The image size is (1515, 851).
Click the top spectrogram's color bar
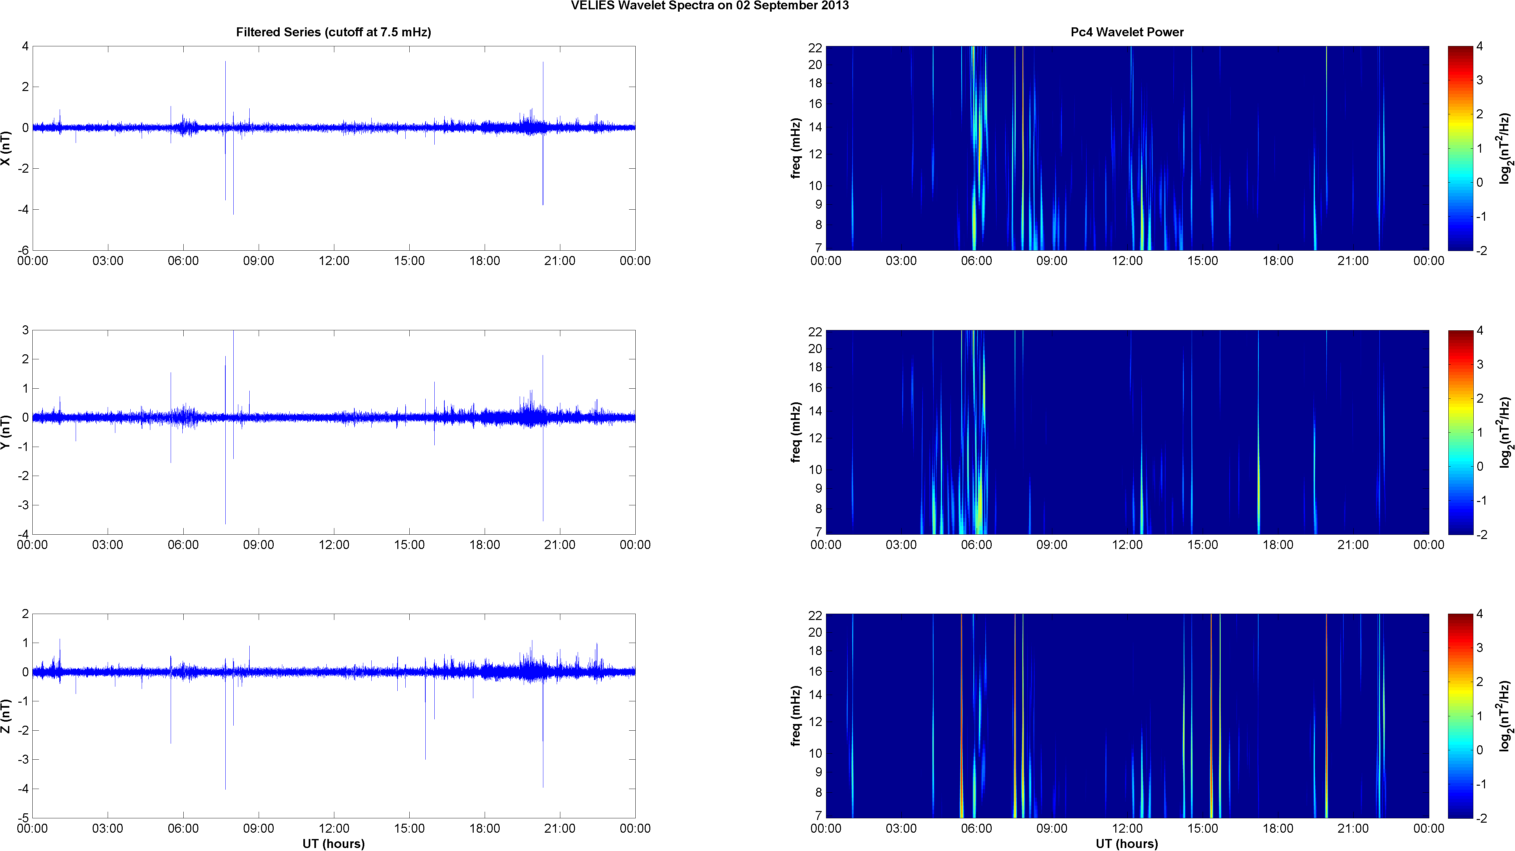point(1460,148)
